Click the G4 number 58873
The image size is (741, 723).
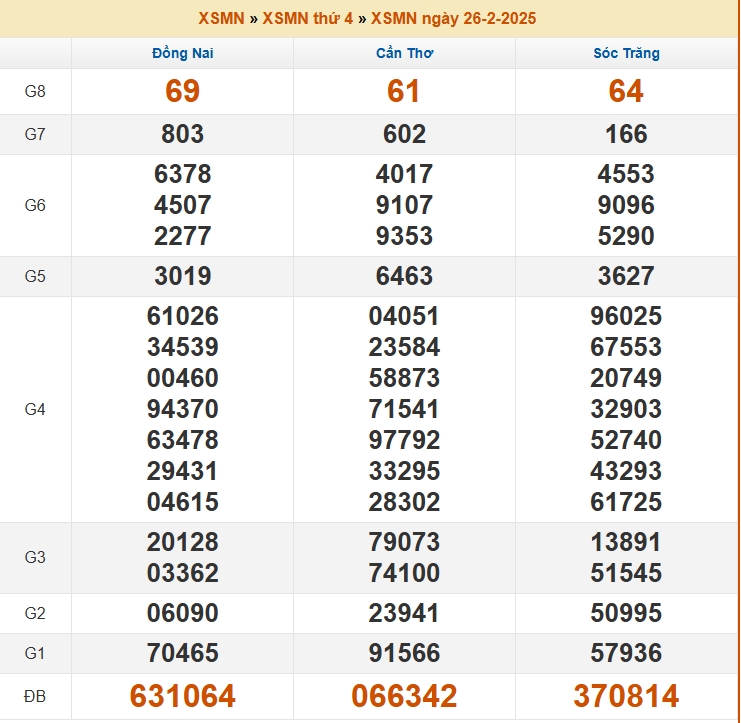point(404,378)
